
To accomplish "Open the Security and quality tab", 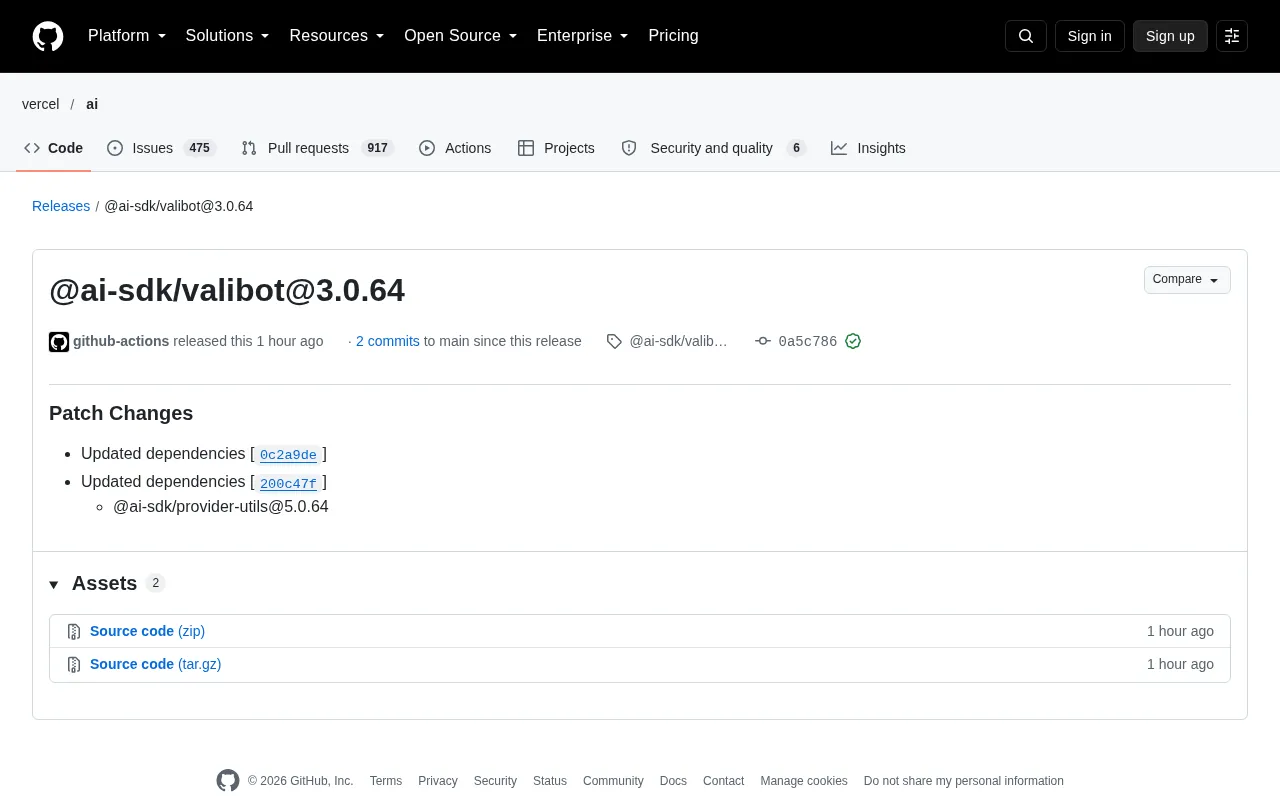I will (713, 148).
